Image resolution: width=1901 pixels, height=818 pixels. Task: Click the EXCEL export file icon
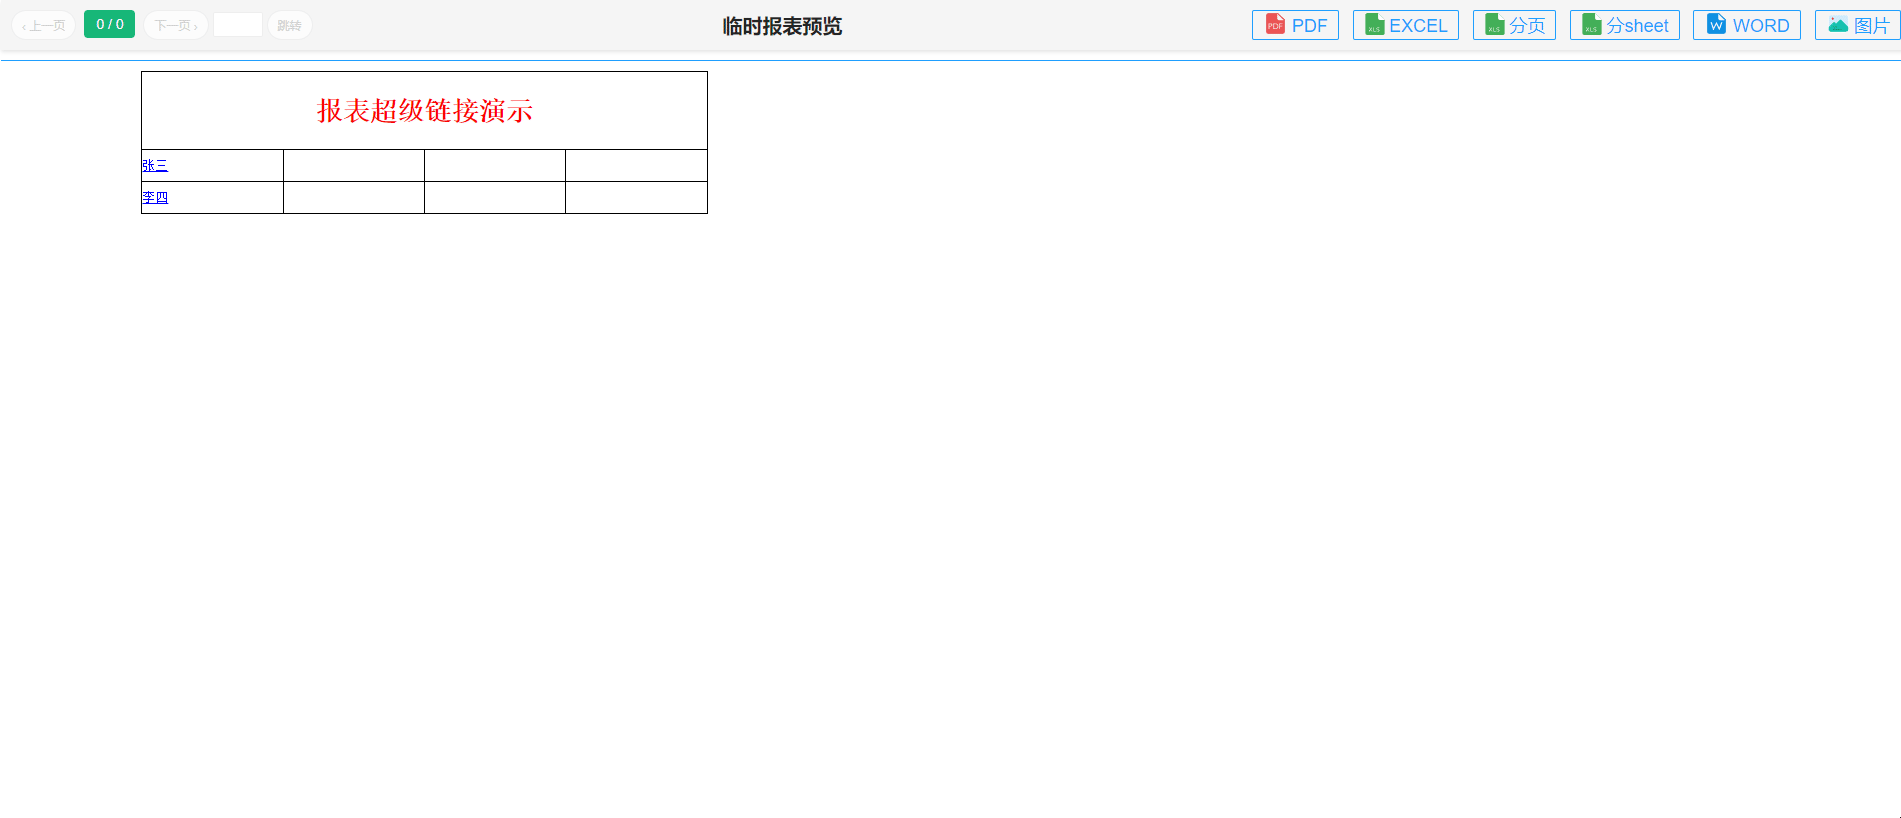pos(1374,24)
